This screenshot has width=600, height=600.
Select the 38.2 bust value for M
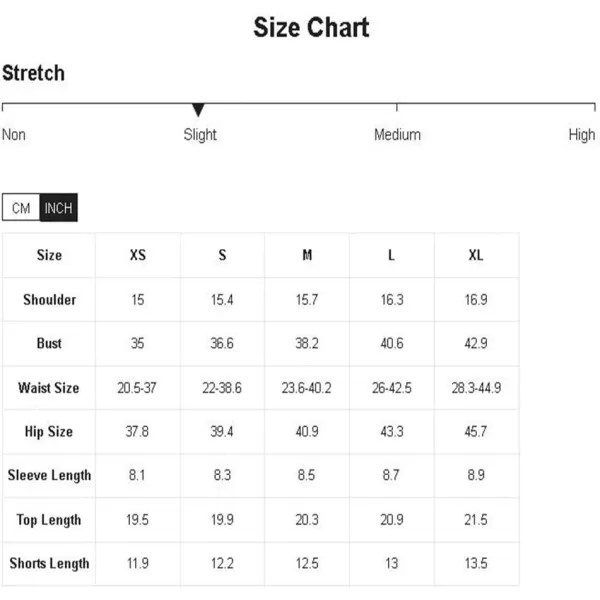pos(307,343)
